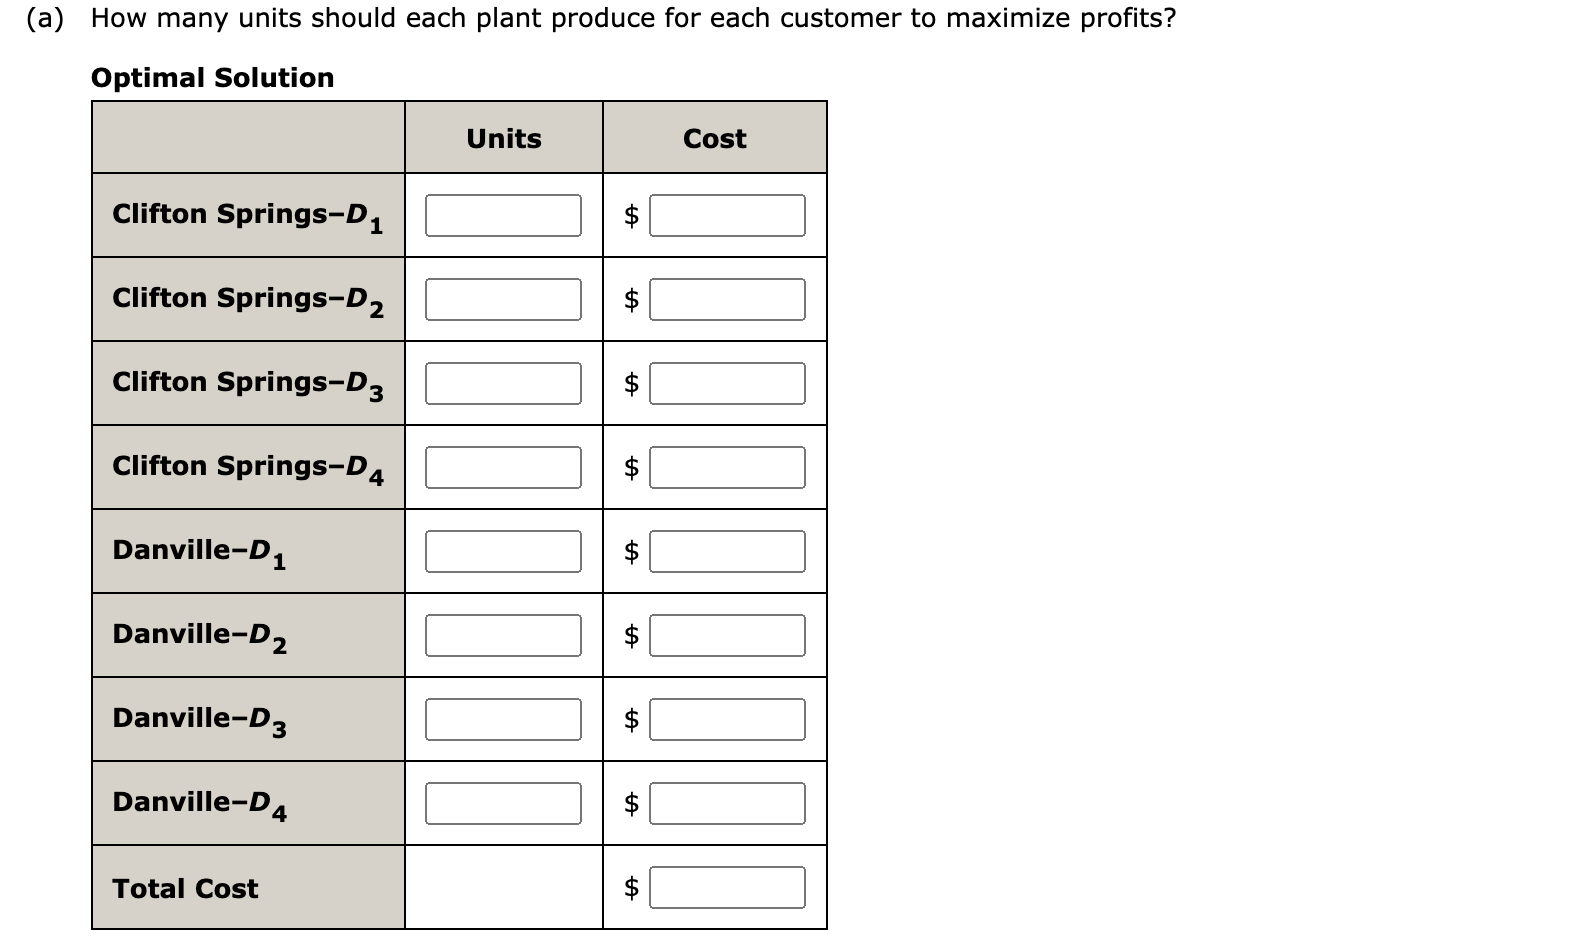
Task: Click the Cost box for Clifton Springs-D2
Action: [727, 298]
